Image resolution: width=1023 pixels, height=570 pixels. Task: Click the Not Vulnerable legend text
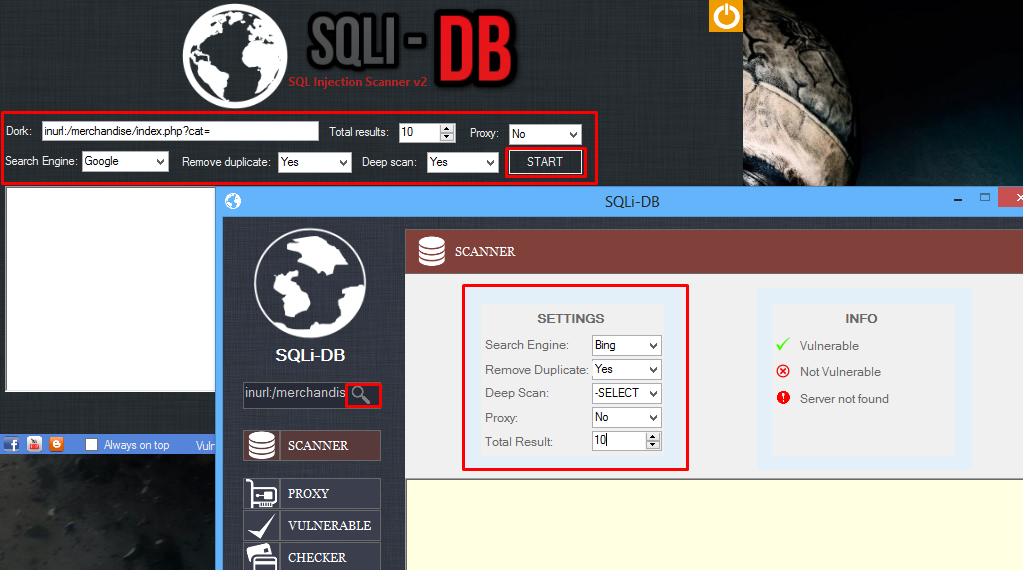pos(840,372)
